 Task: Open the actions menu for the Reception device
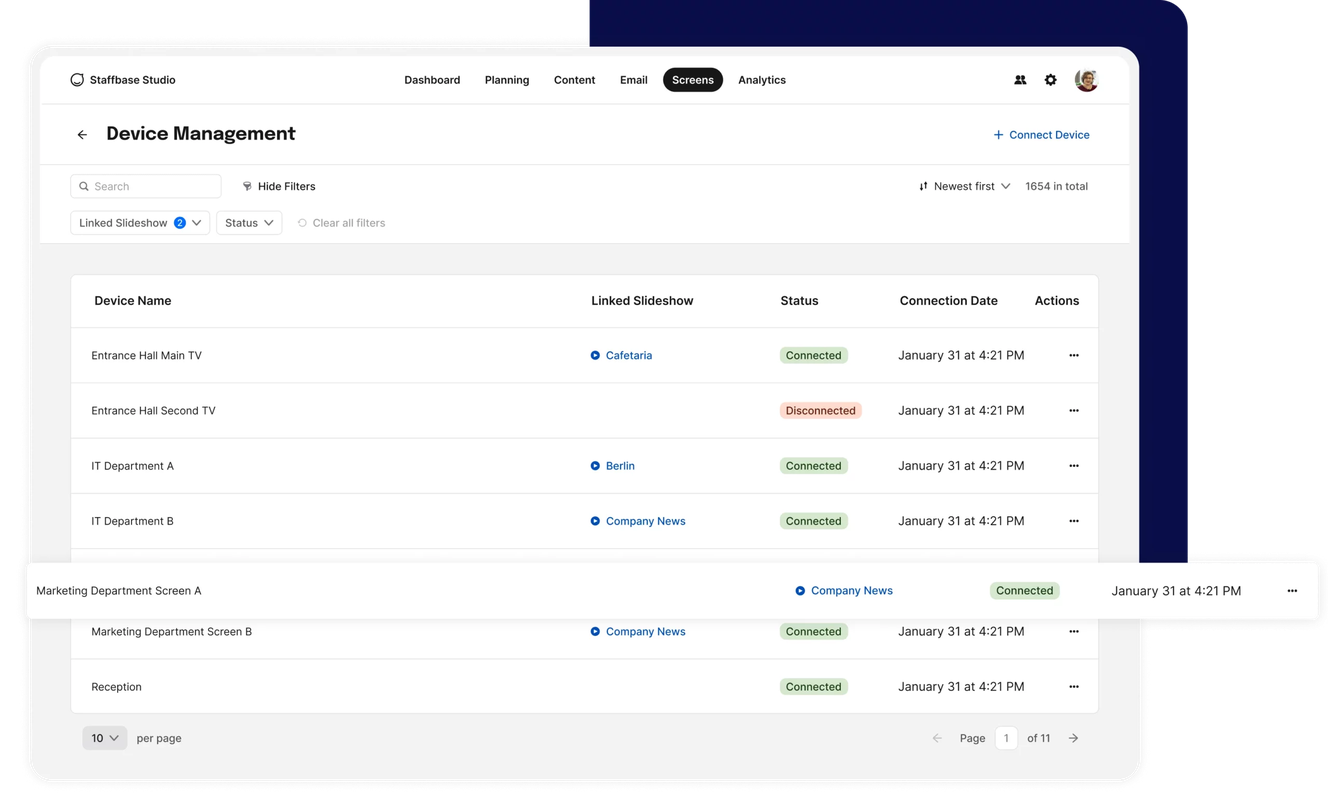click(1074, 686)
